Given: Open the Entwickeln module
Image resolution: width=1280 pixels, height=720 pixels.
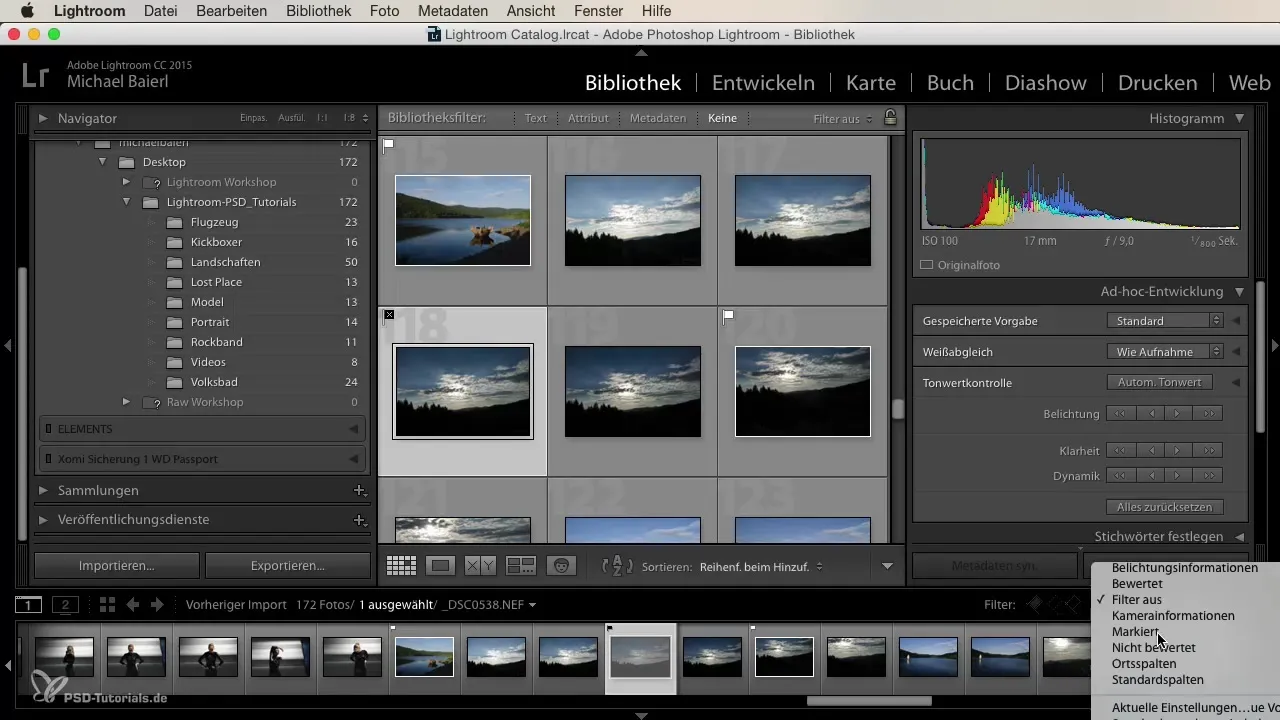Looking at the screenshot, I should [763, 83].
